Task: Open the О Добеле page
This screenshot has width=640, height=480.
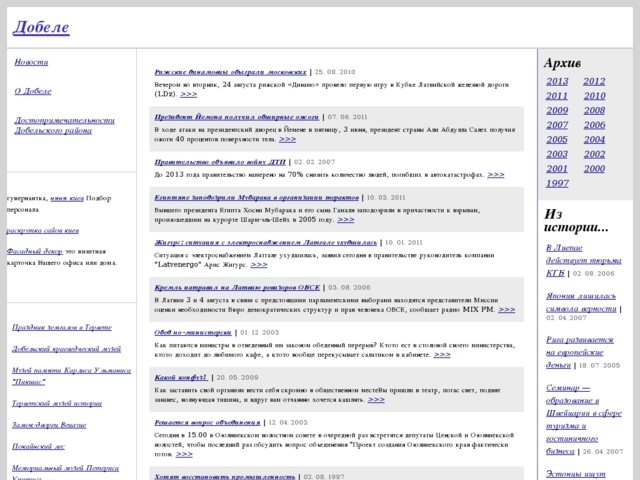Action: 33,91
